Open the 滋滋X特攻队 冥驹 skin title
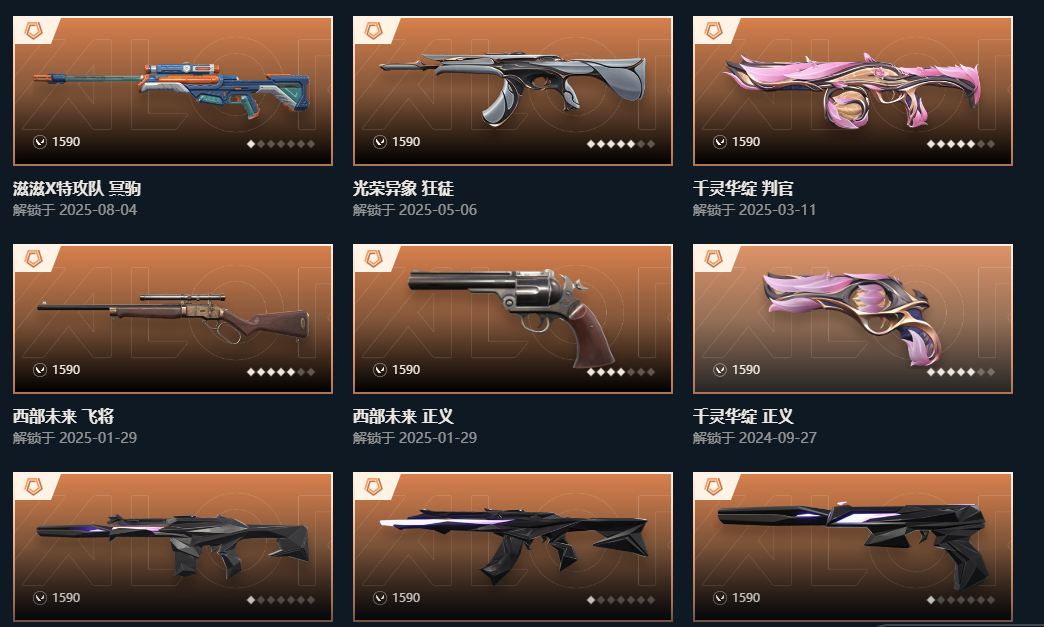The width and height of the screenshot is (1044, 627). point(77,188)
